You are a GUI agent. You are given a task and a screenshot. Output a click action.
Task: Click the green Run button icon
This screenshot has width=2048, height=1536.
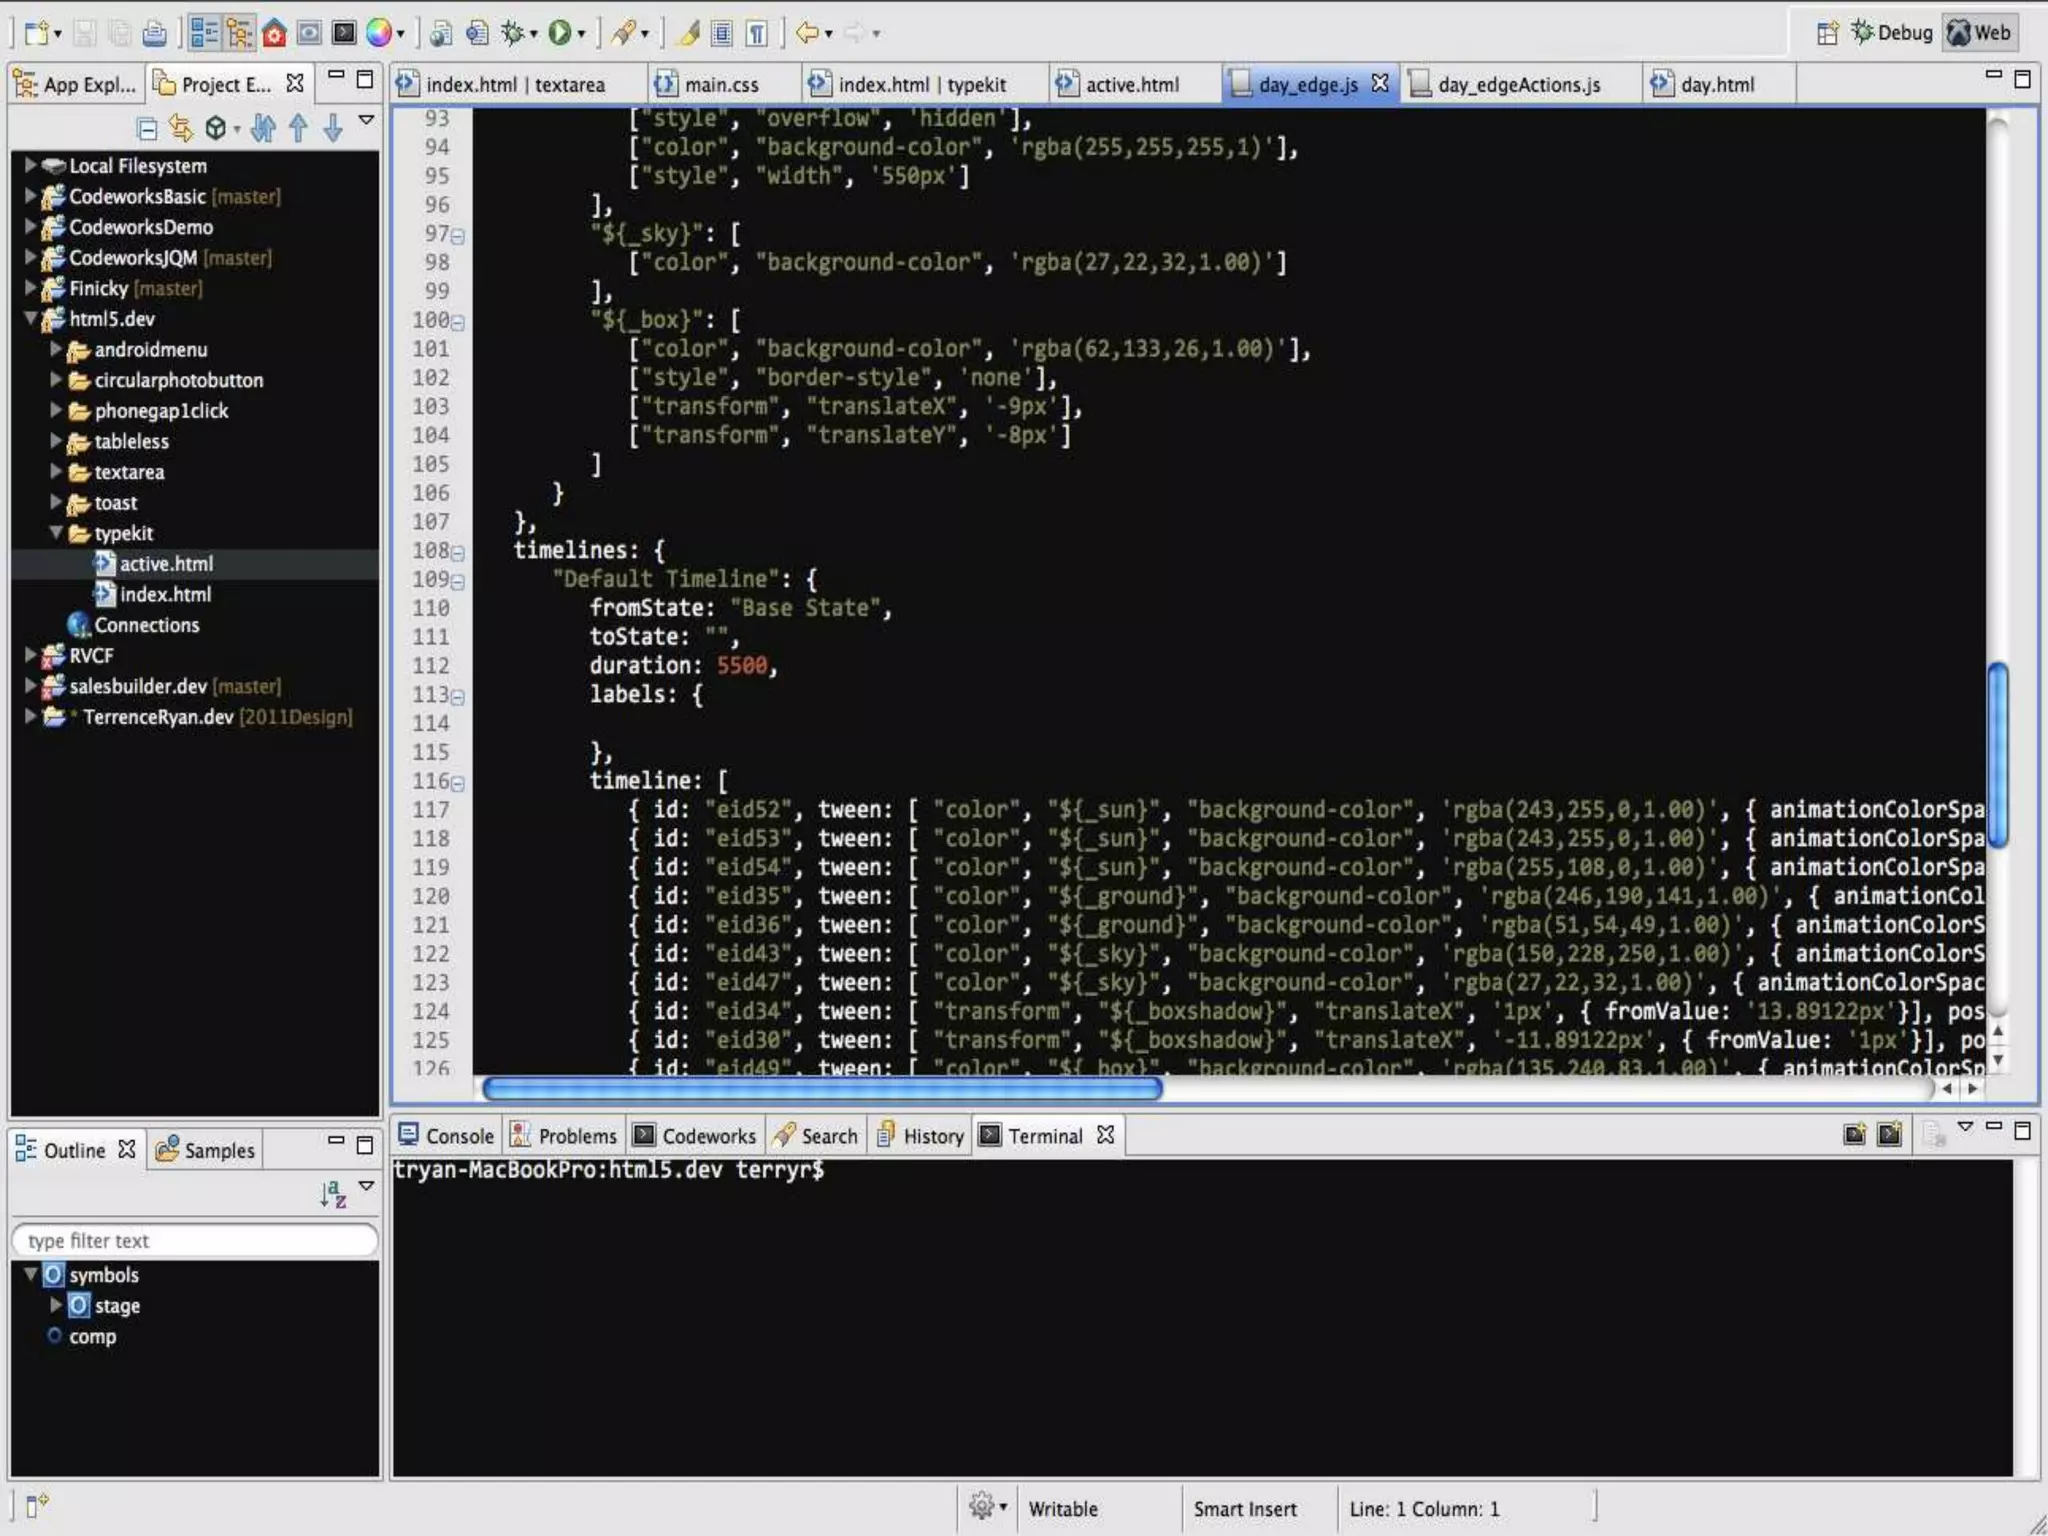click(560, 34)
